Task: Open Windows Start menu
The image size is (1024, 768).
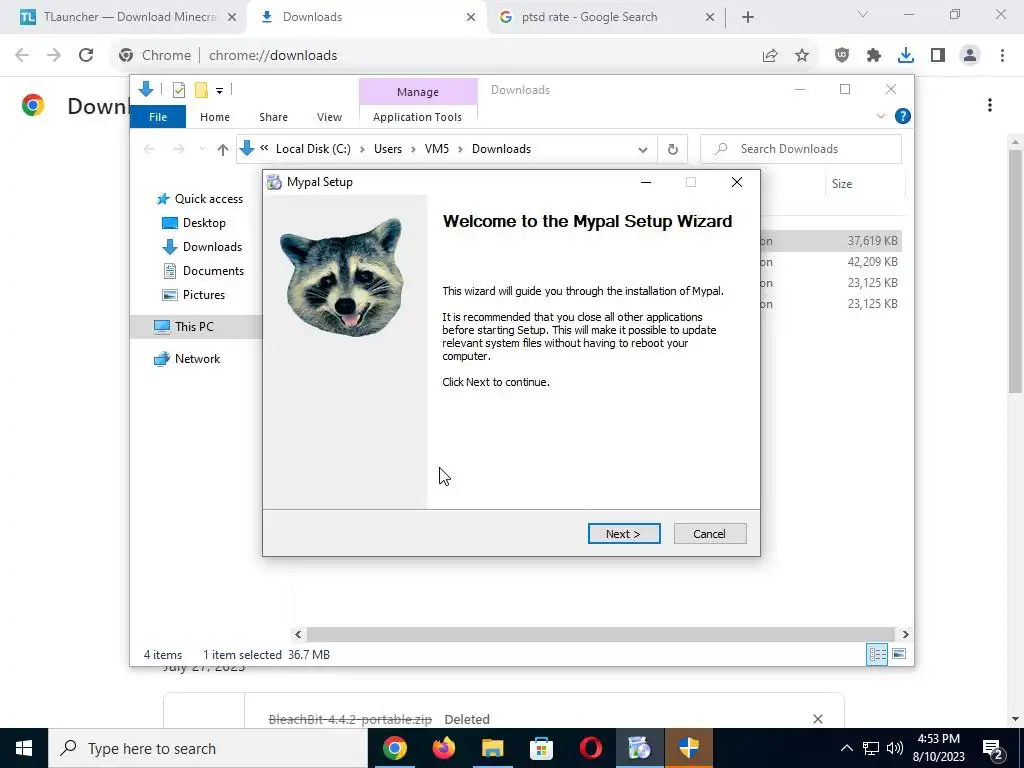Action: [x=24, y=748]
